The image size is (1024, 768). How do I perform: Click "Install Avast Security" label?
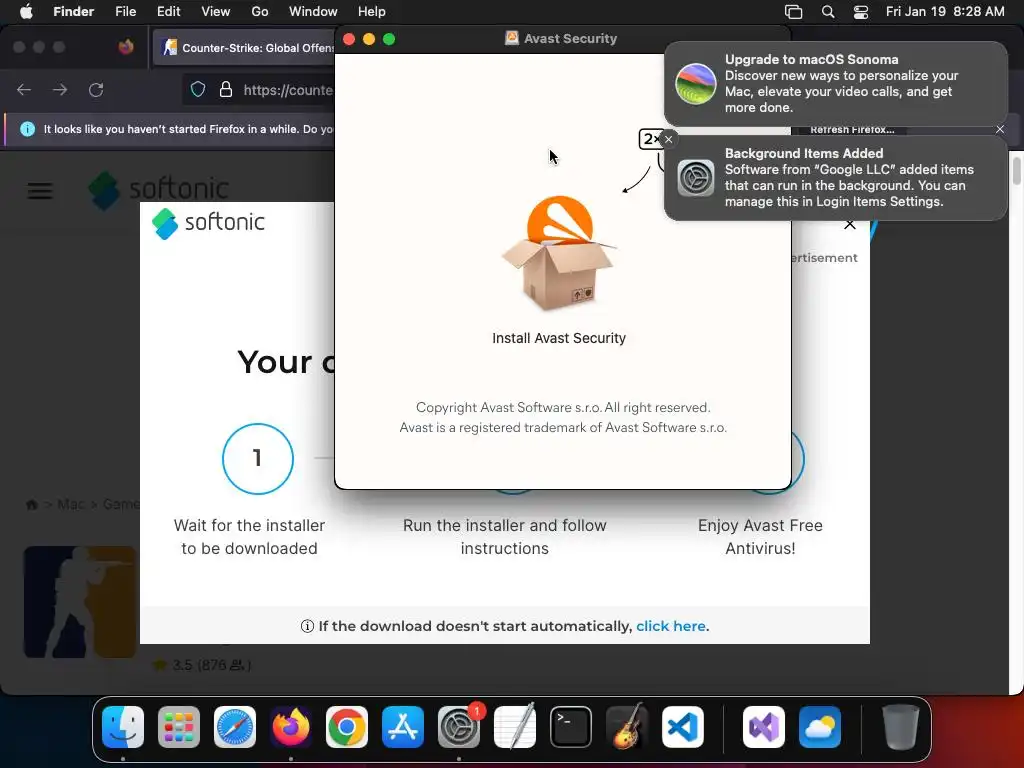pyautogui.click(x=559, y=338)
